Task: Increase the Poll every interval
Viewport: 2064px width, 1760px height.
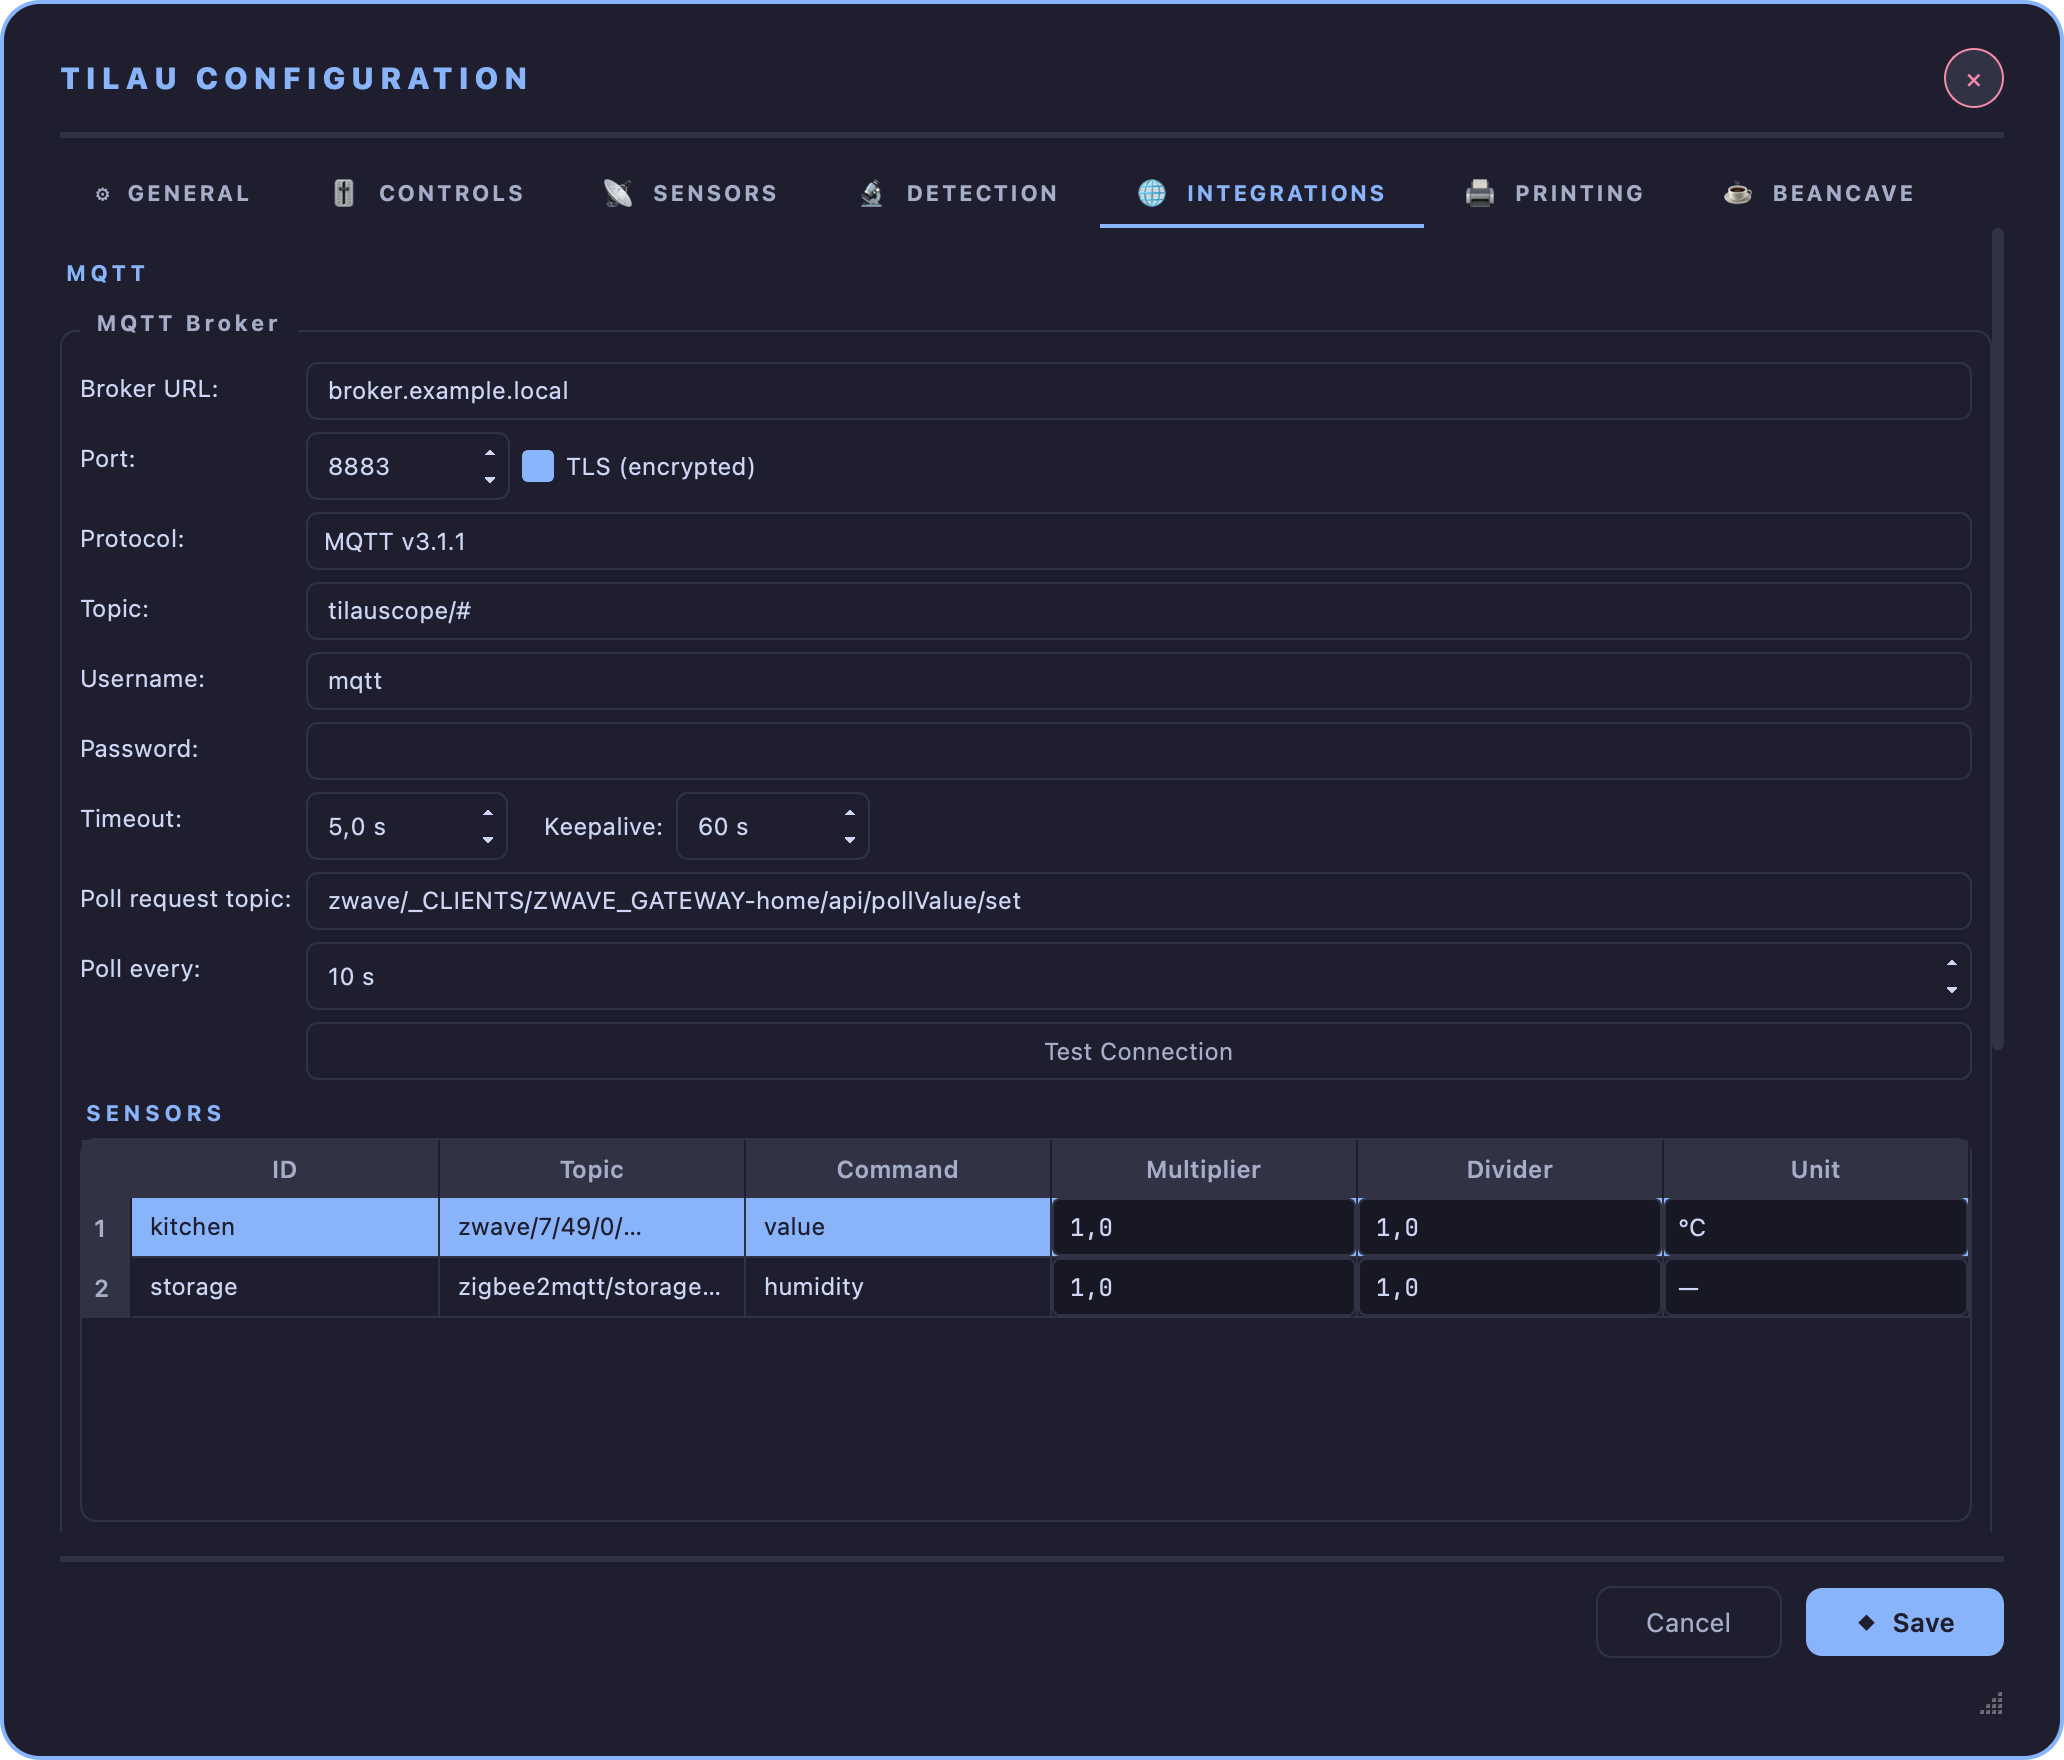Action: (x=1951, y=963)
